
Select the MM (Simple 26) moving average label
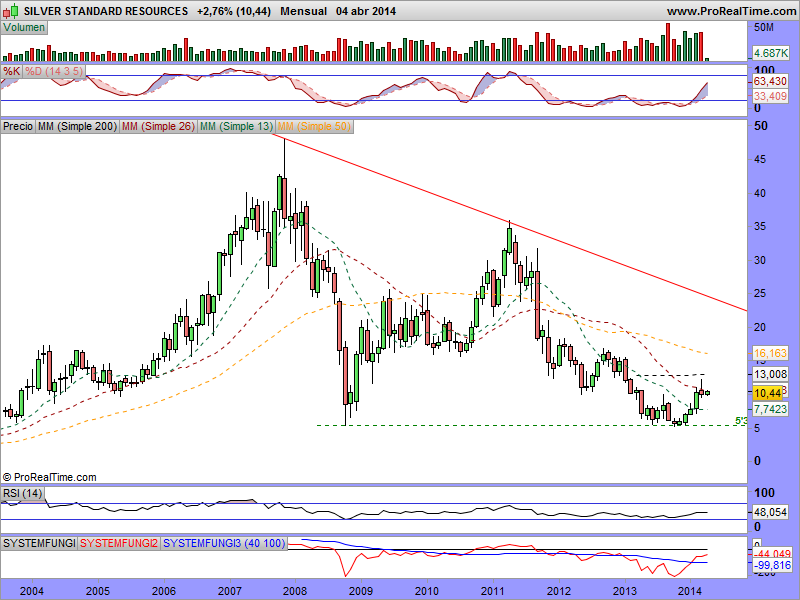(x=158, y=127)
